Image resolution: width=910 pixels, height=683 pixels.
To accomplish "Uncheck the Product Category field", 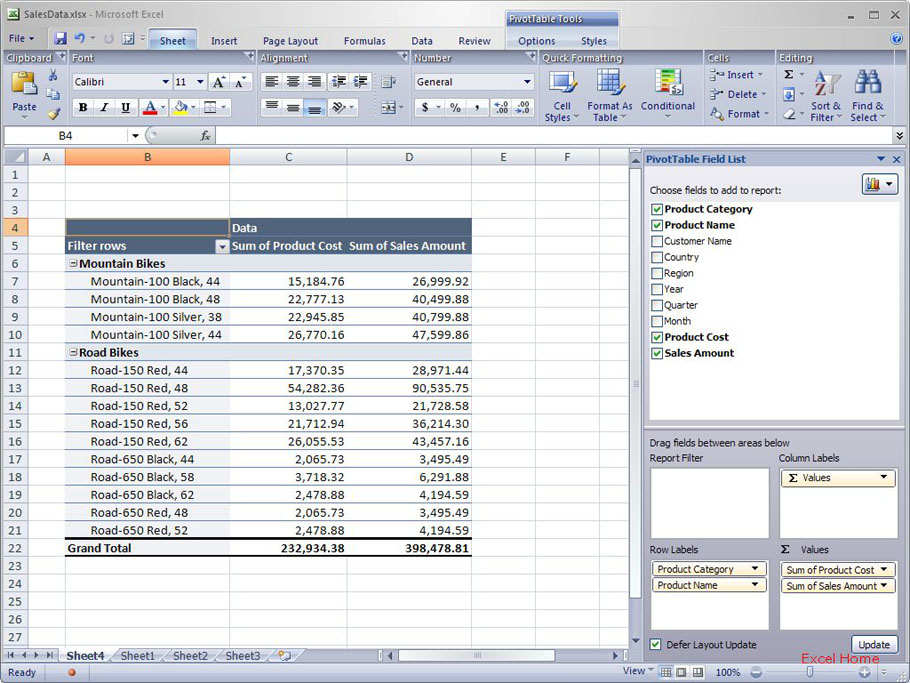I will point(657,209).
